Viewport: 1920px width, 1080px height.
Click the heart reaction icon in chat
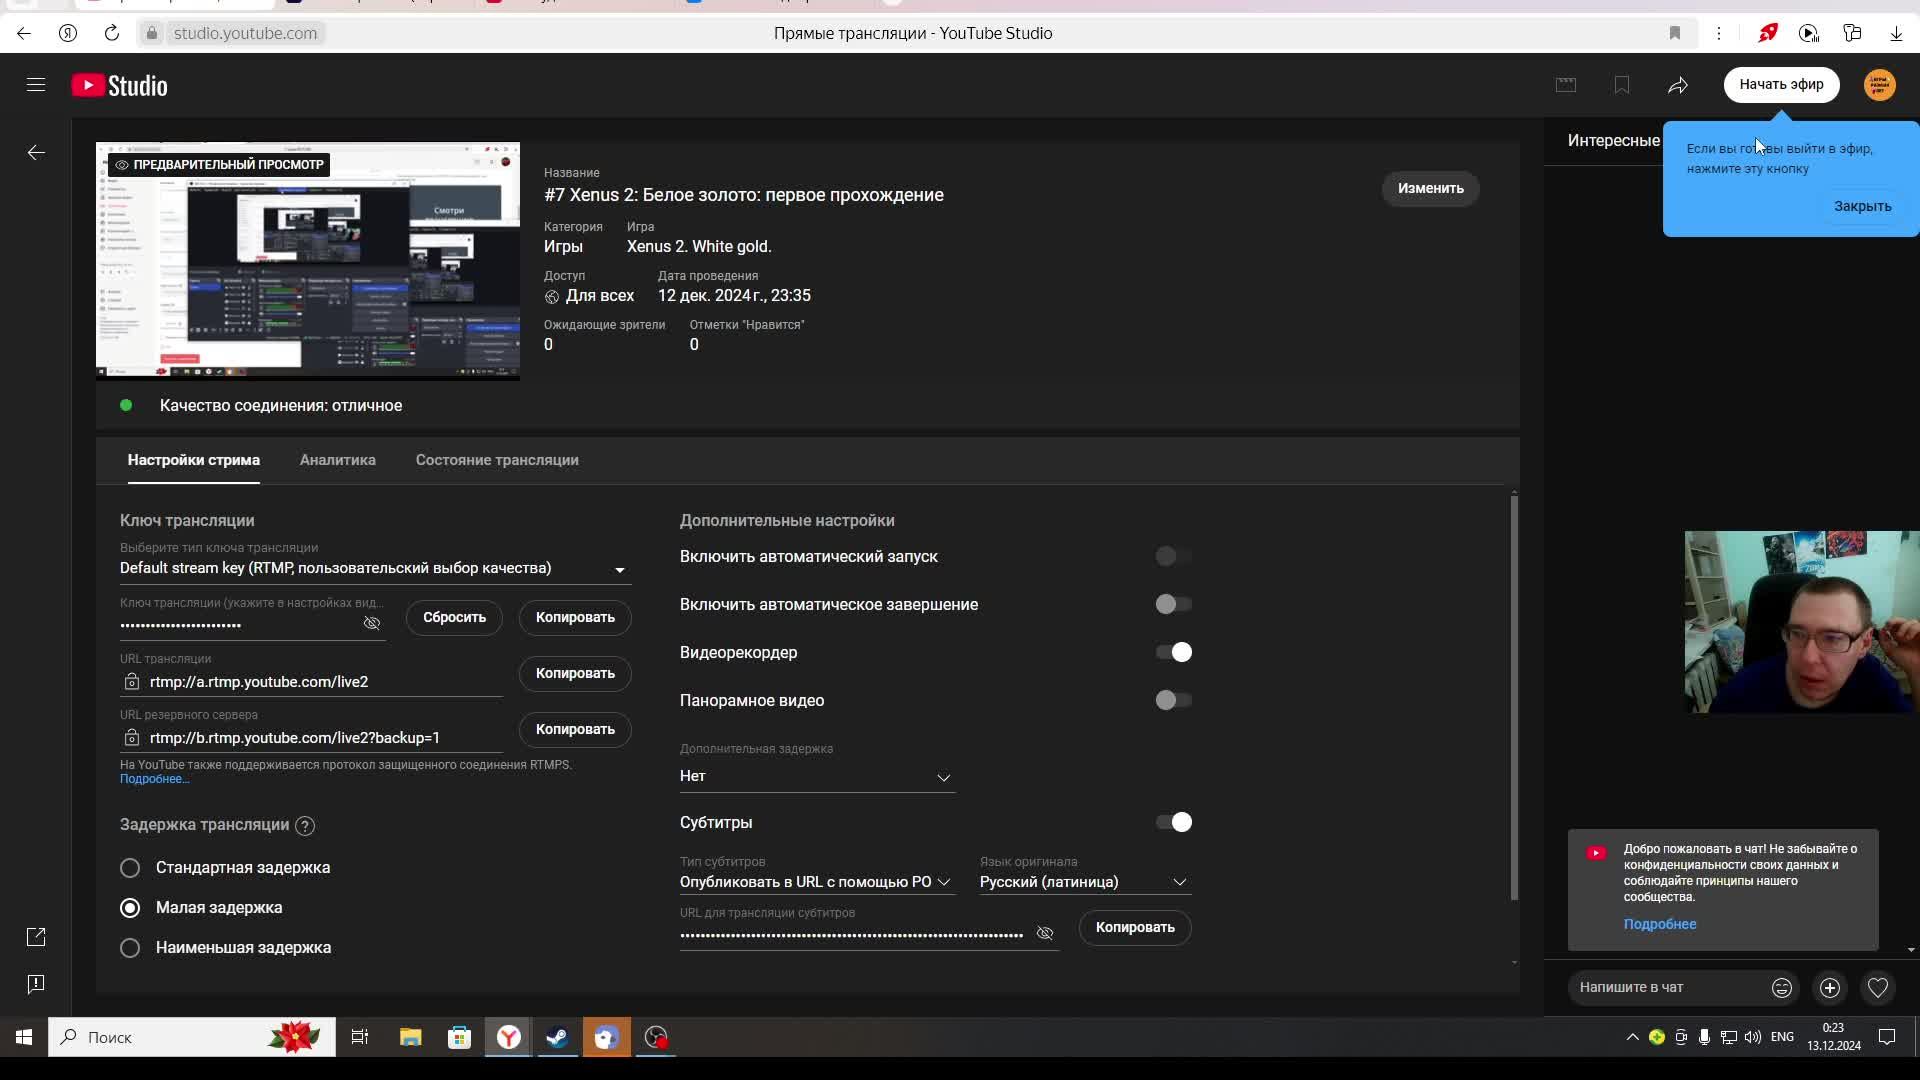pos(1877,988)
